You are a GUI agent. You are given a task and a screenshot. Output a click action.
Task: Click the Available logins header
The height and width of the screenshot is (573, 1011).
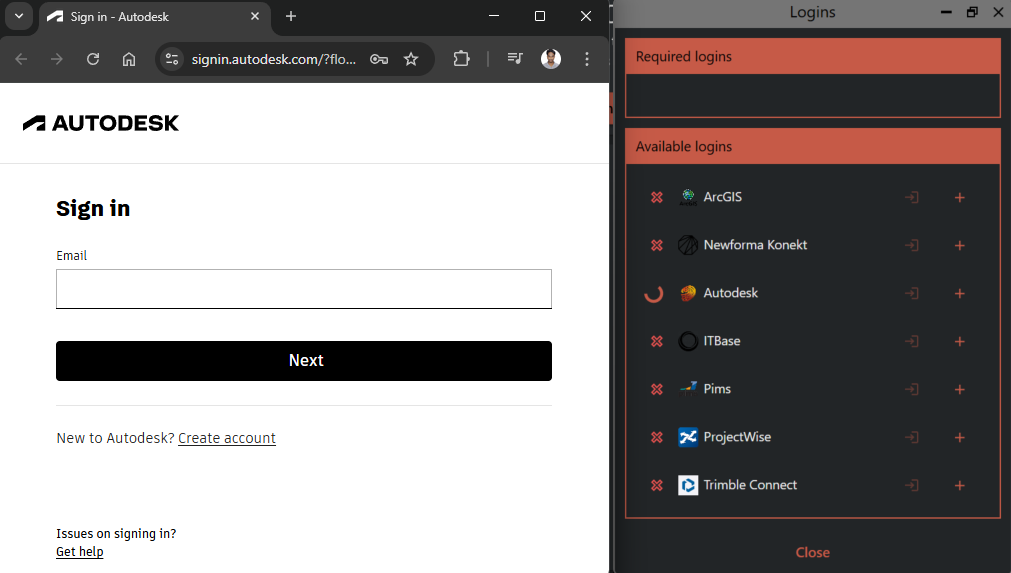(812, 146)
